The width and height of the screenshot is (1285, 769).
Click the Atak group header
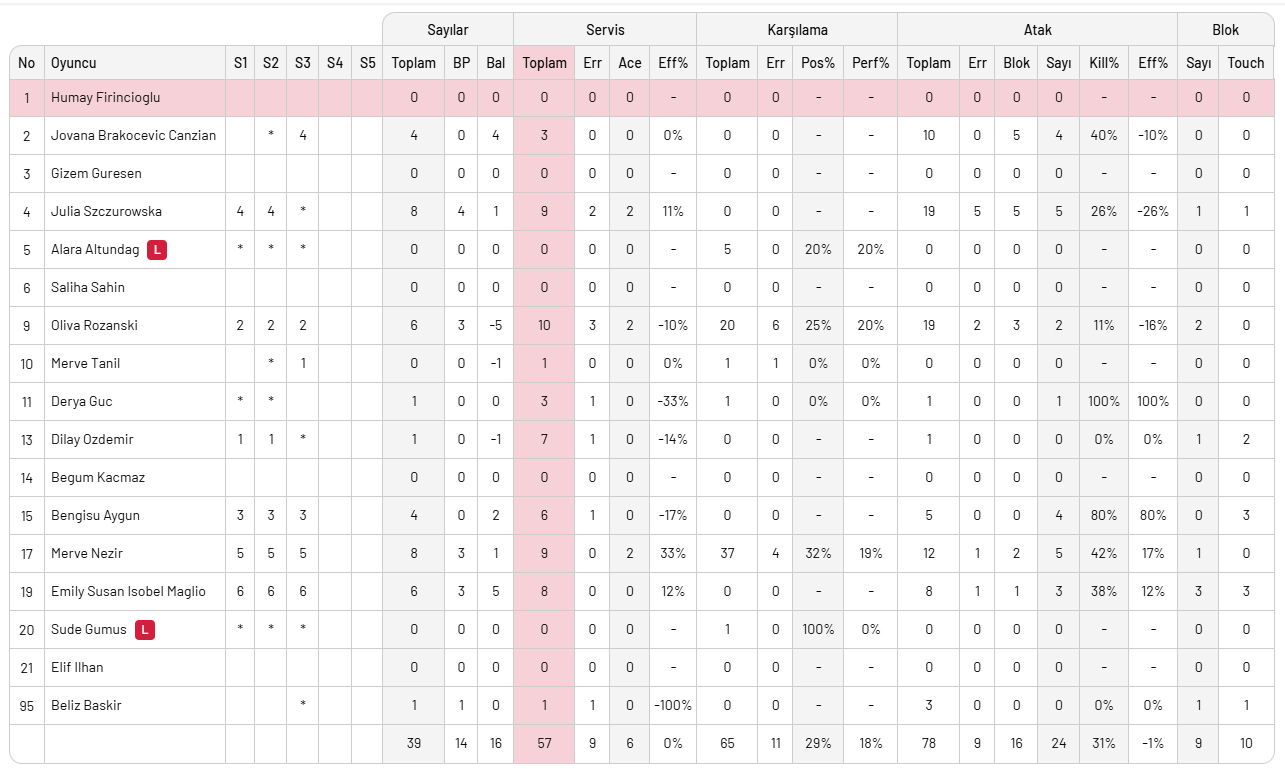pos(1037,30)
